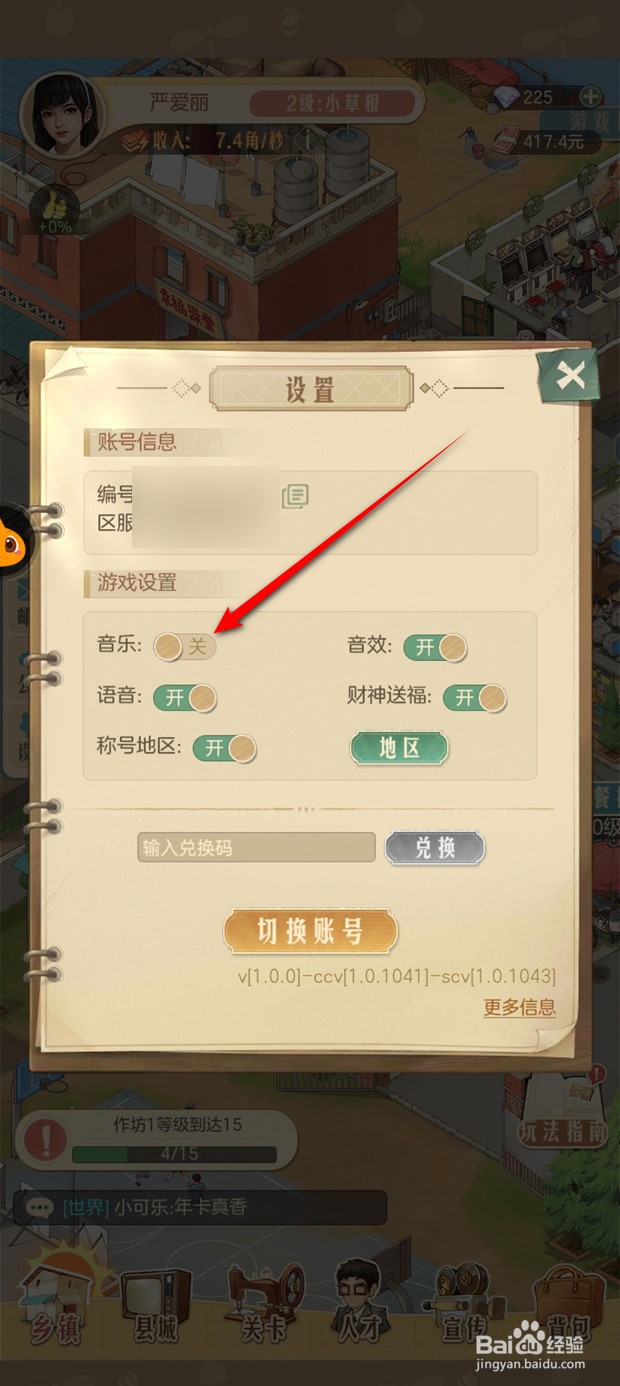Click the 切换账号 switch account button
The height and width of the screenshot is (1386, 620).
pos(310,932)
